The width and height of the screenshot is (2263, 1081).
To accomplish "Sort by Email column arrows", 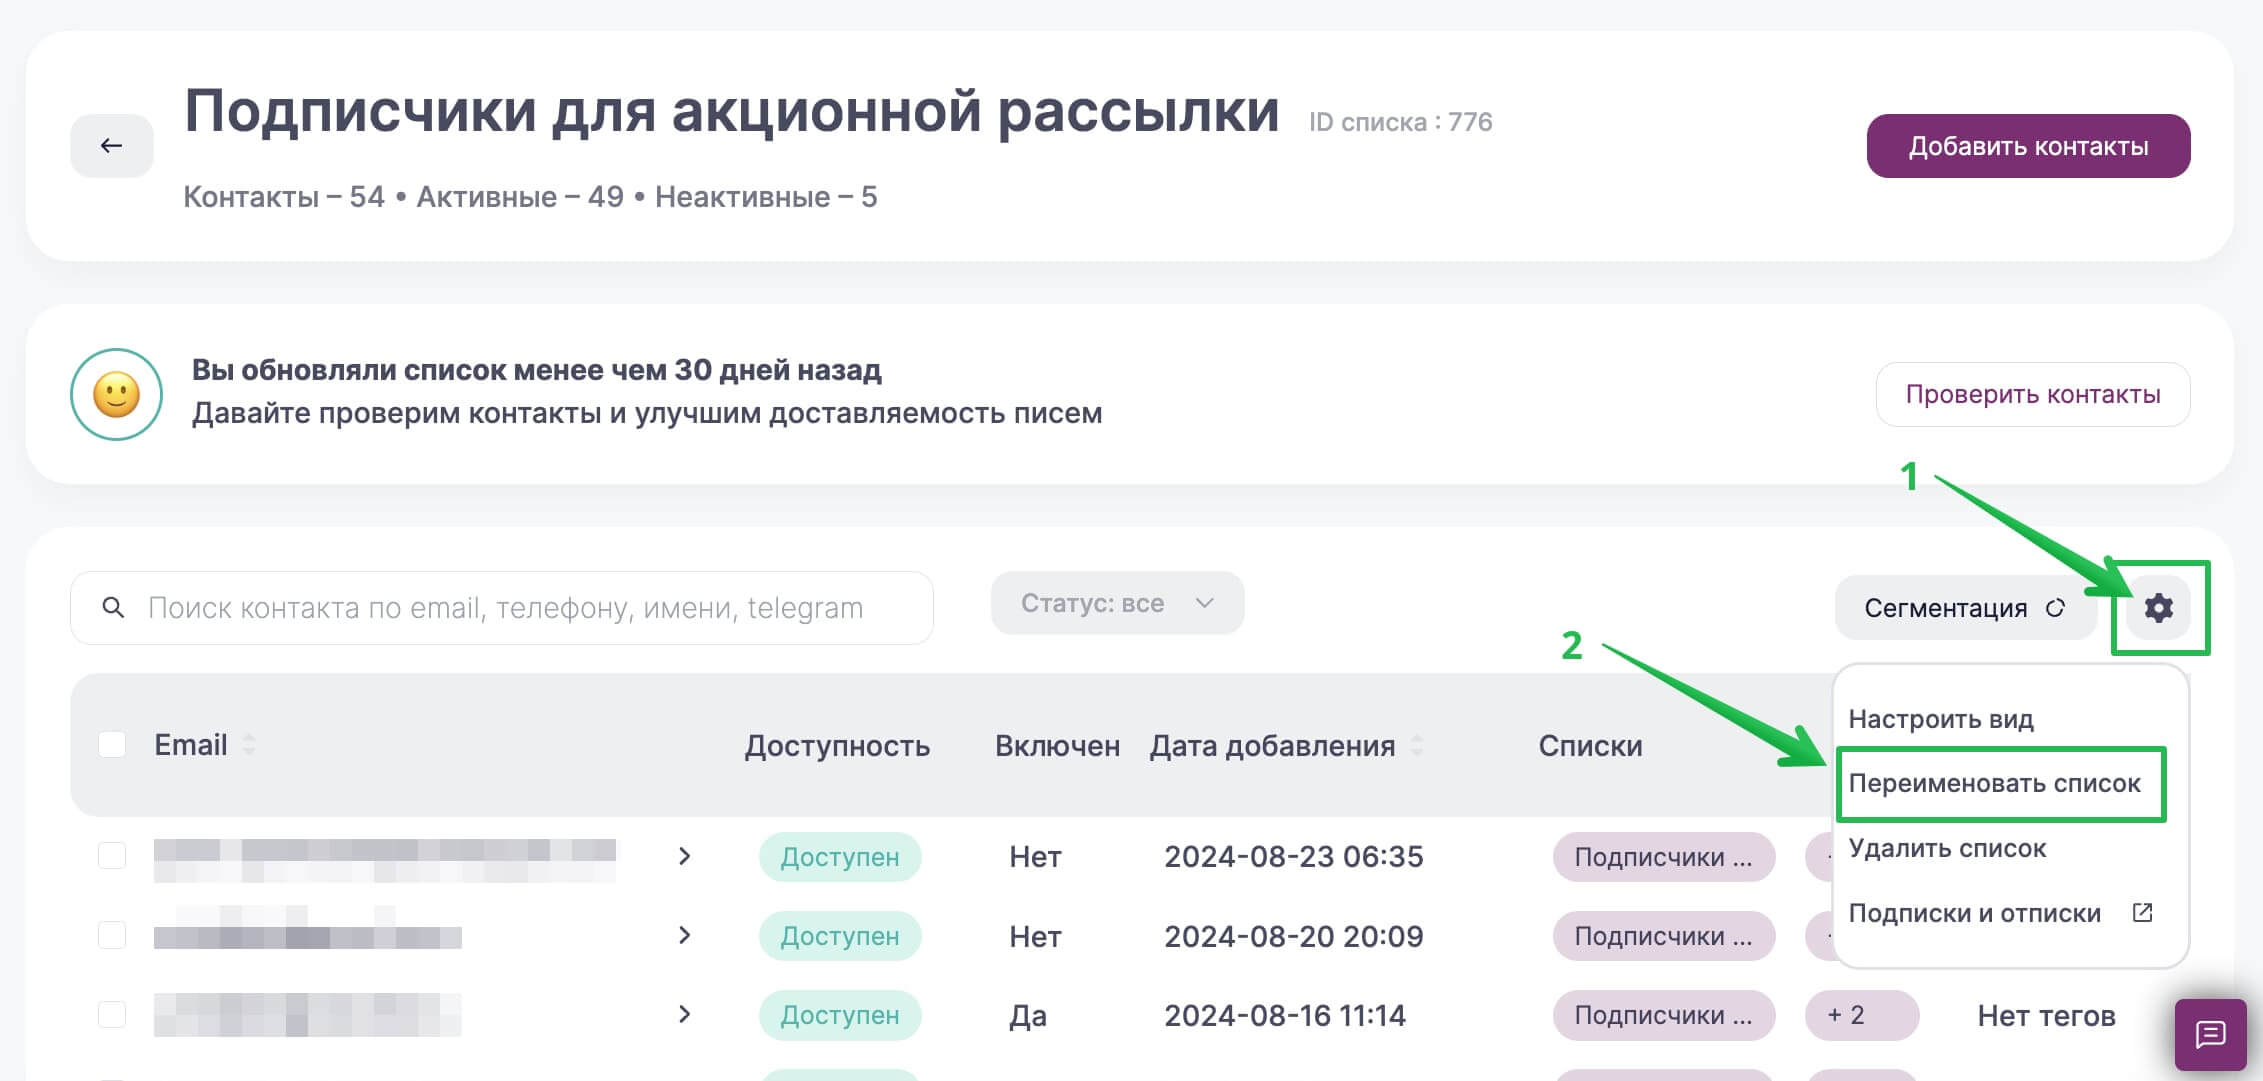I will click(x=249, y=745).
